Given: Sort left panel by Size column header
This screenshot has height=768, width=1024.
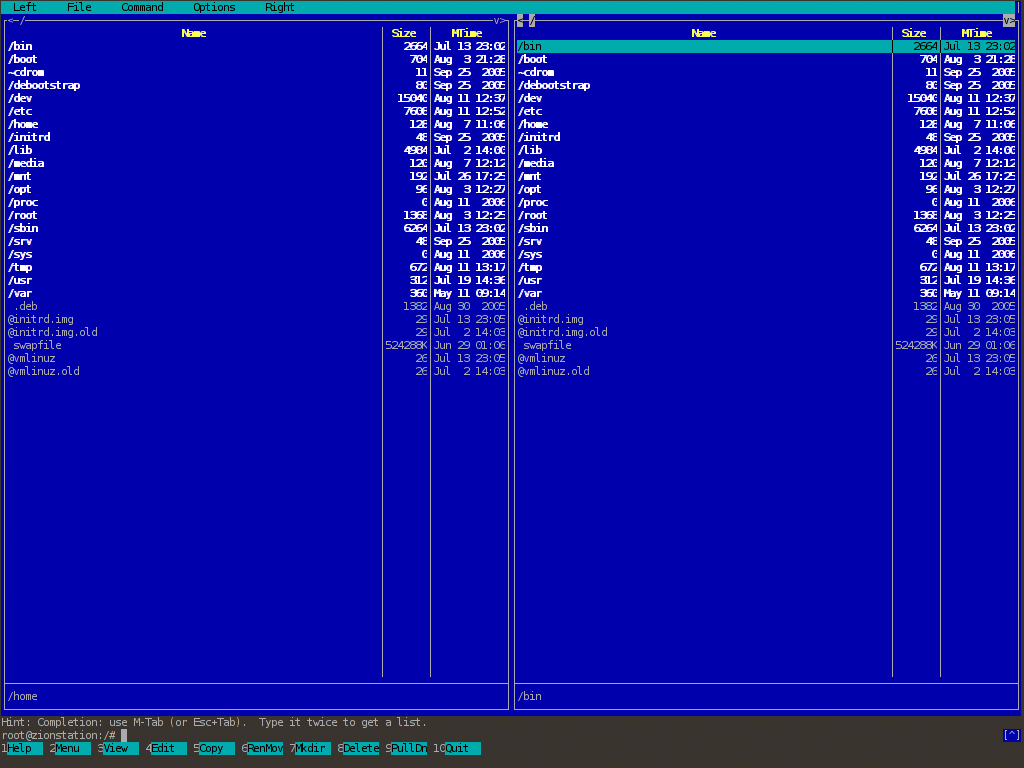Looking at the screenshot, I should [x=404, y=33].
